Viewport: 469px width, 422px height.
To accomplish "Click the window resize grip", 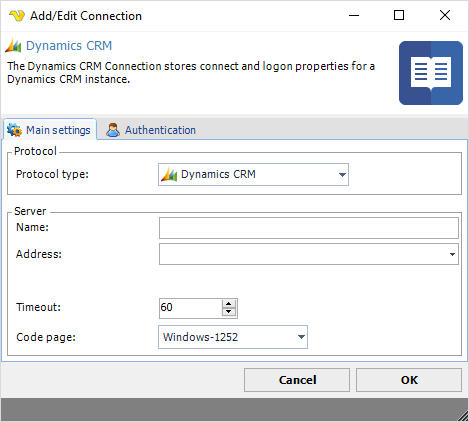I will [x=463, y=416].
